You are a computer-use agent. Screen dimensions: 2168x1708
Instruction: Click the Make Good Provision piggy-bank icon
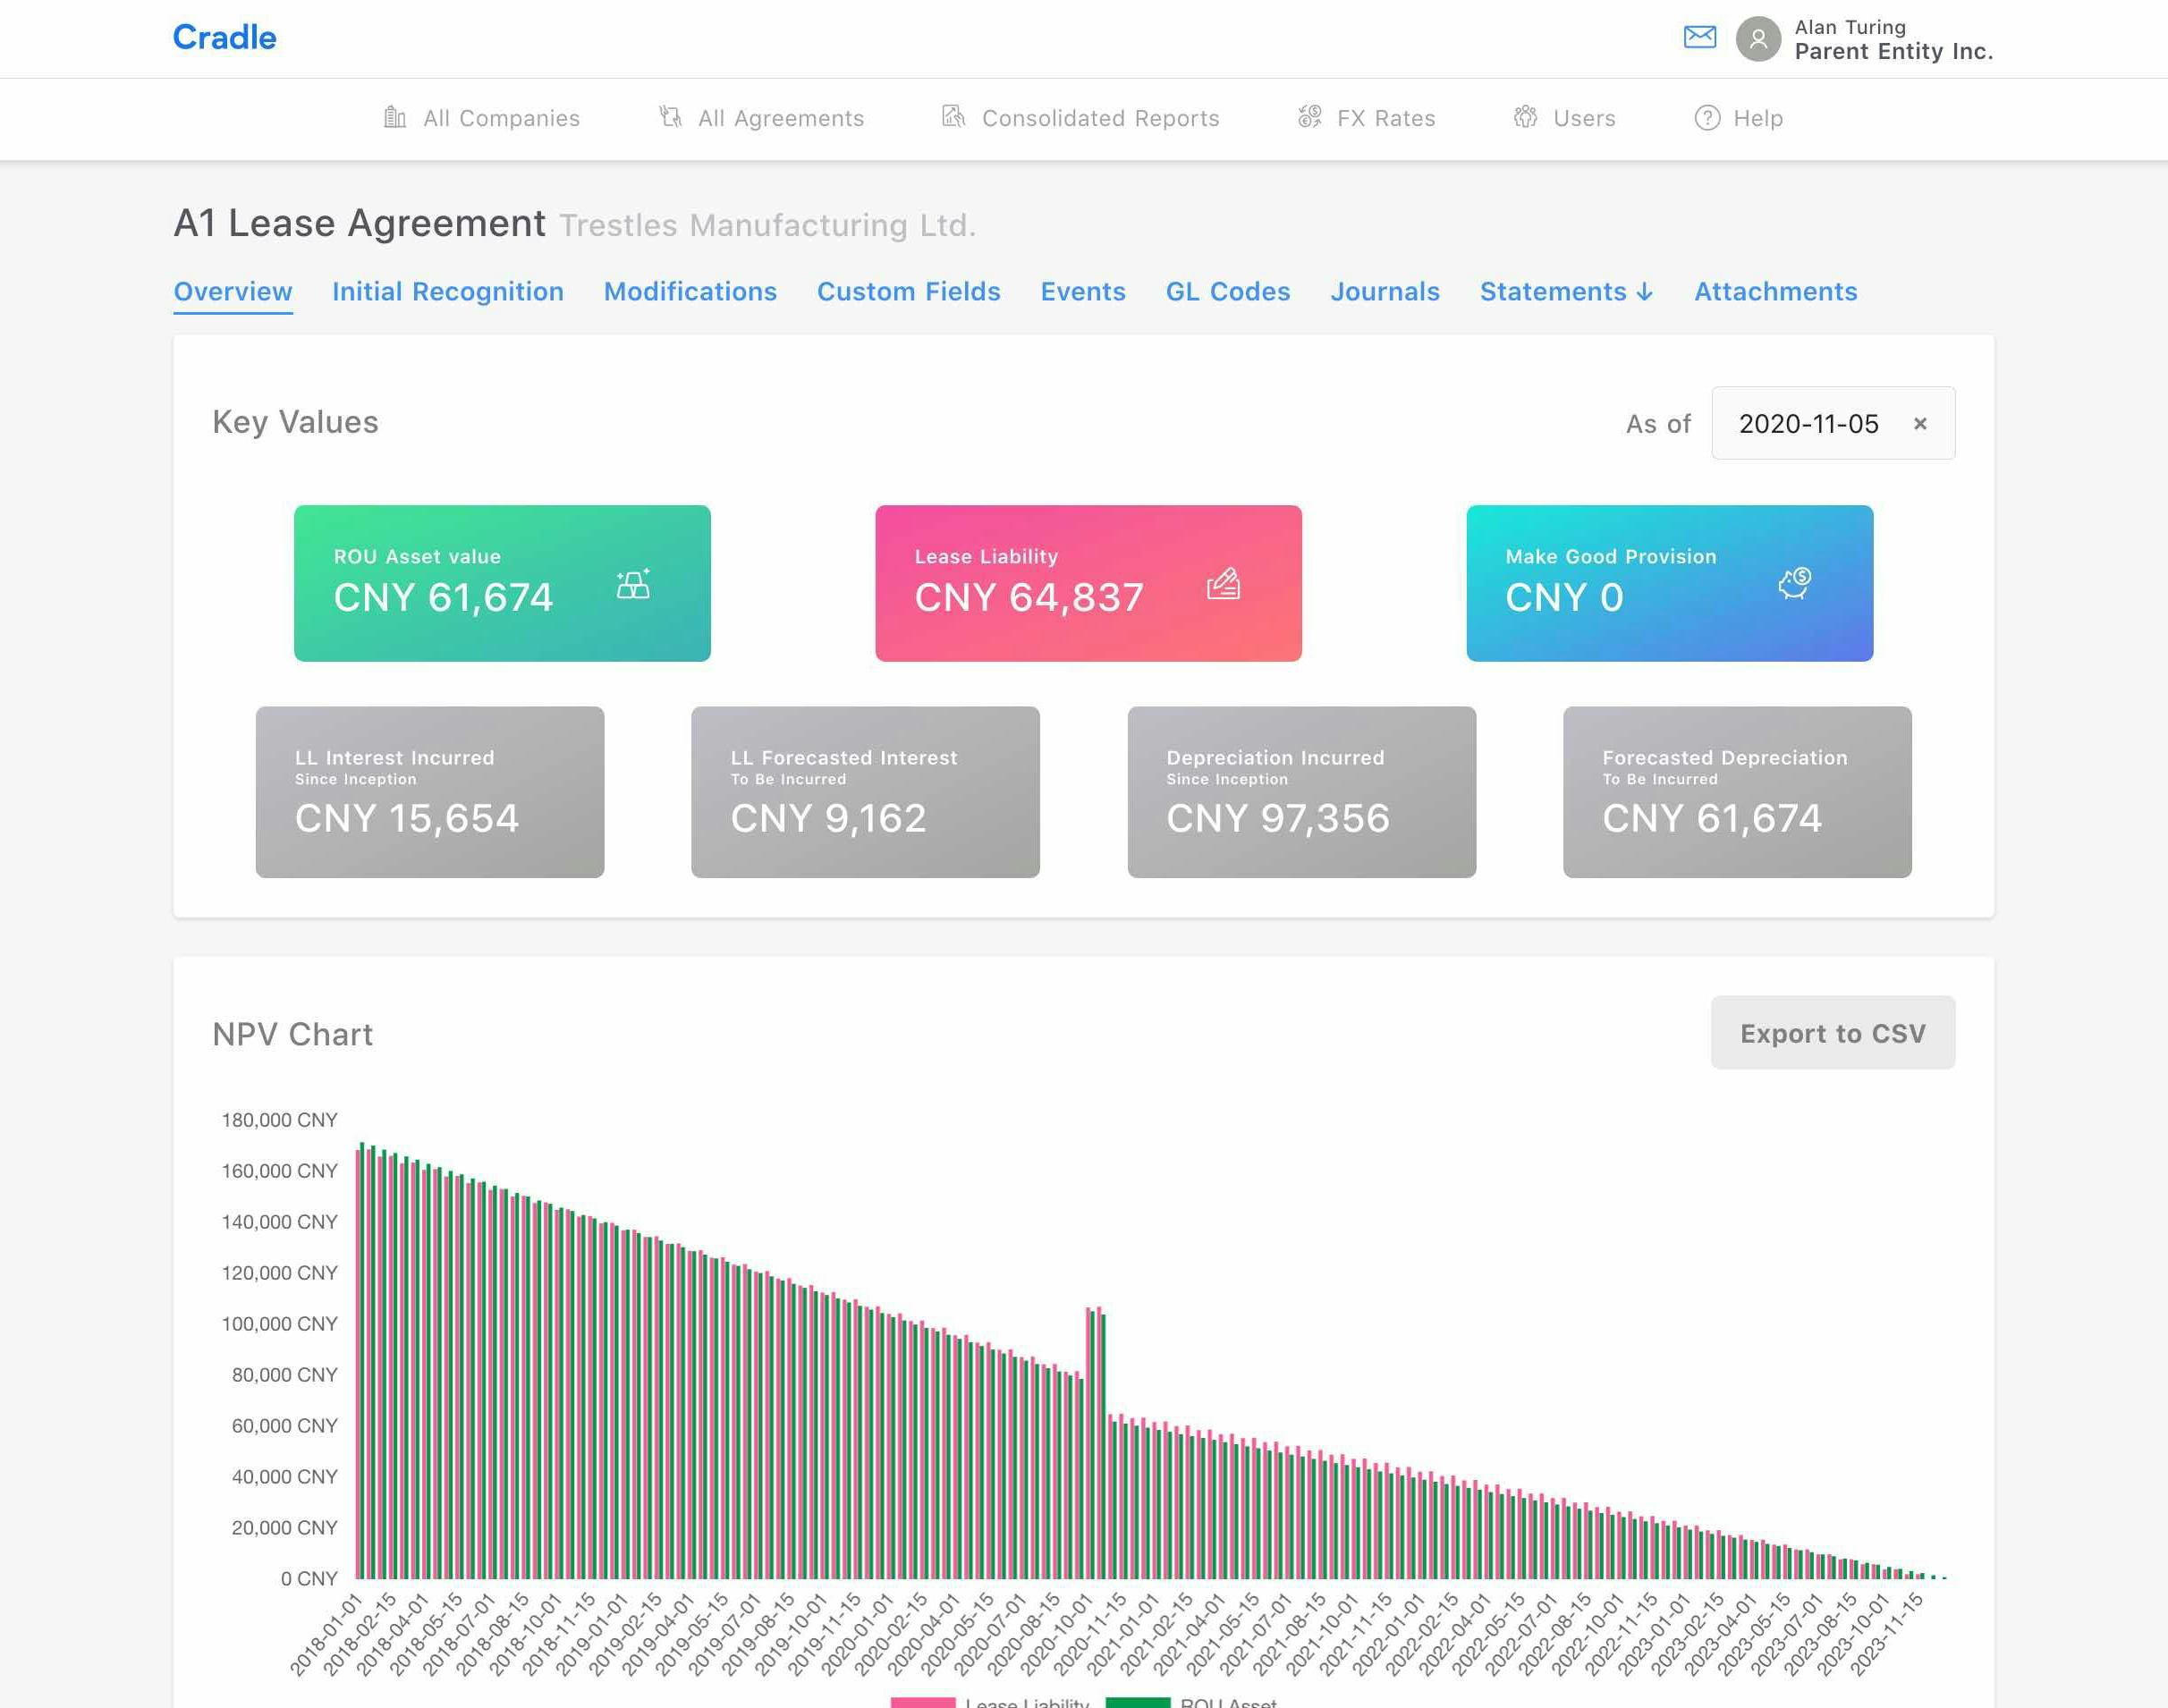1794,582
